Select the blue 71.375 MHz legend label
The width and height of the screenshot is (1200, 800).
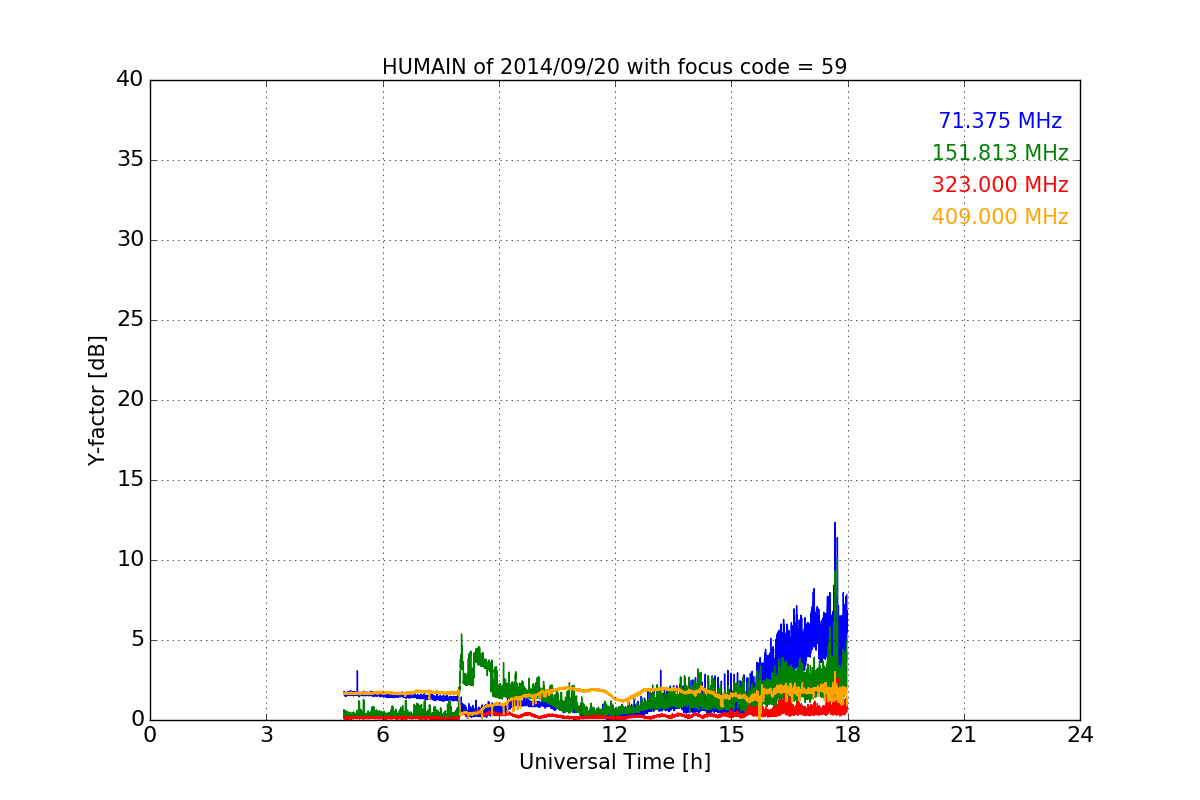click(1000, 121)
